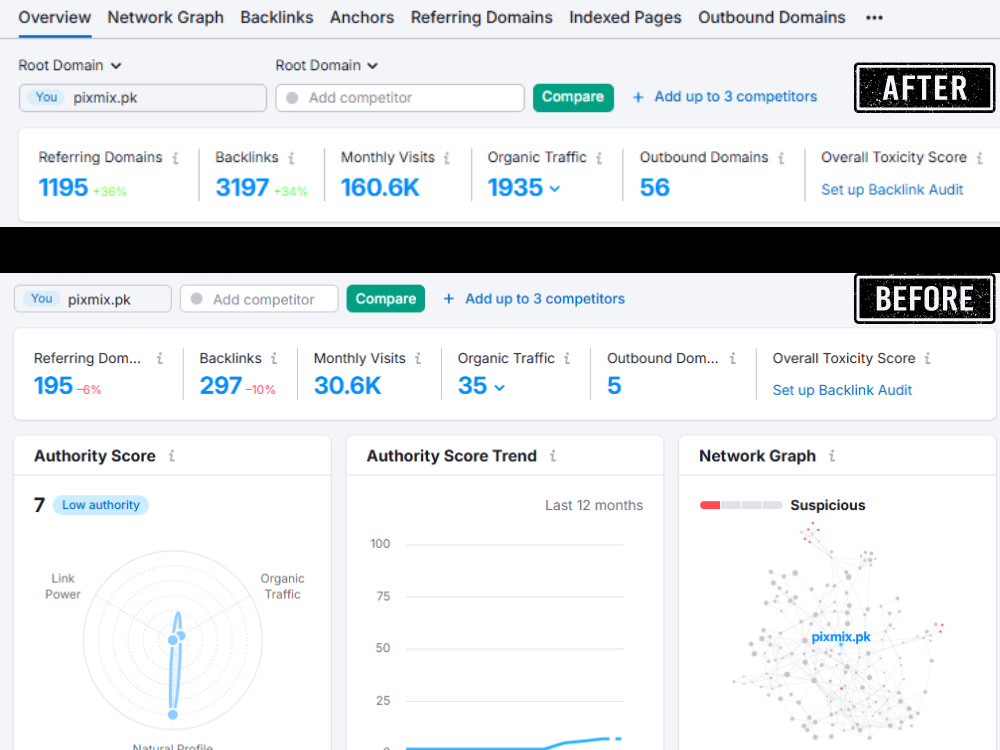Viewport: 1000px width, 750px height.
Task: Open info icon next to Network Graph heading
Action: 832,456
